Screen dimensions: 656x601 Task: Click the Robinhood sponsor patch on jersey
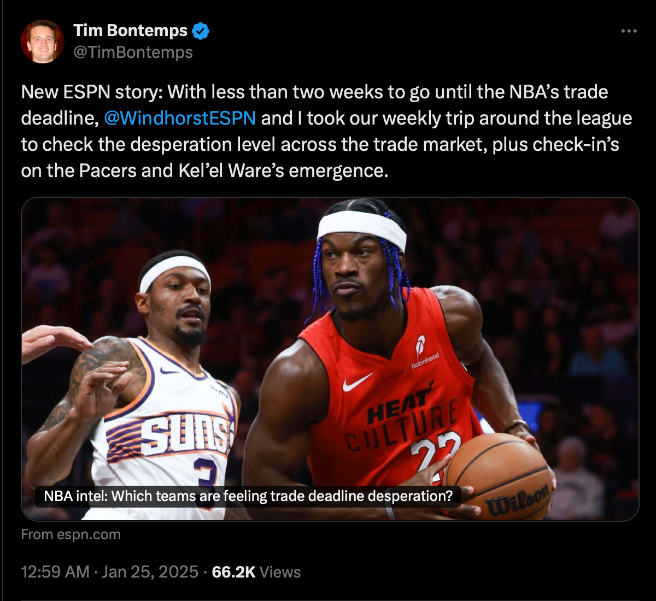coord(423,352)
